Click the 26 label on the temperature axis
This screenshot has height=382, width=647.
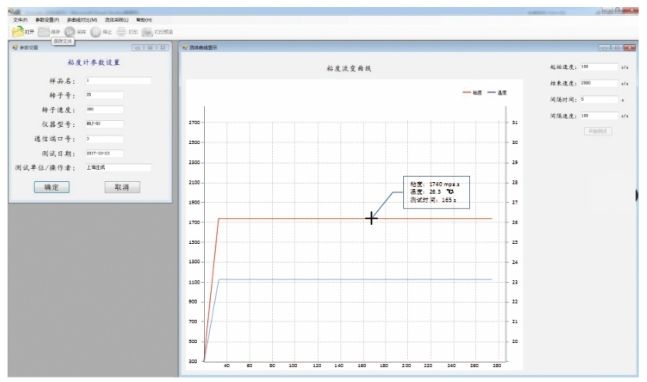[515, 222]
